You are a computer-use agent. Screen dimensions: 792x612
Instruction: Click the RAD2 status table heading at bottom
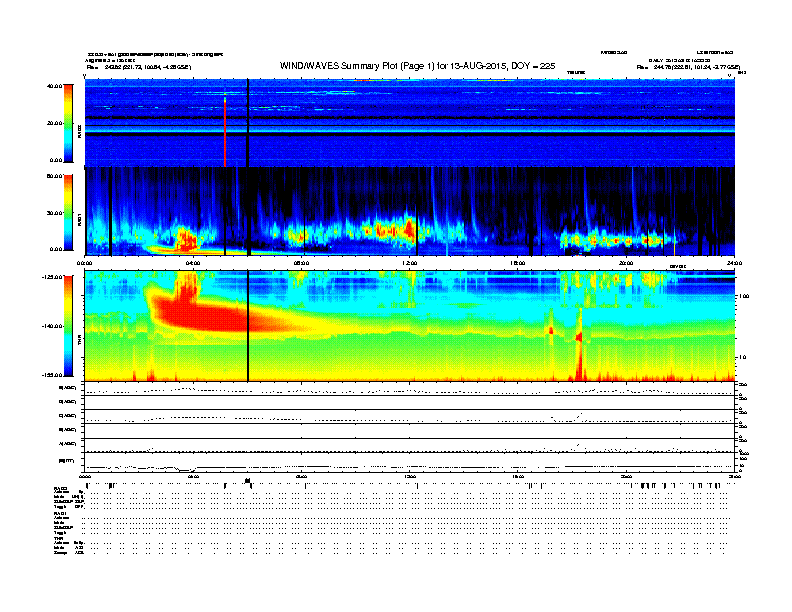pyautogui.click(x=61, y=488)
